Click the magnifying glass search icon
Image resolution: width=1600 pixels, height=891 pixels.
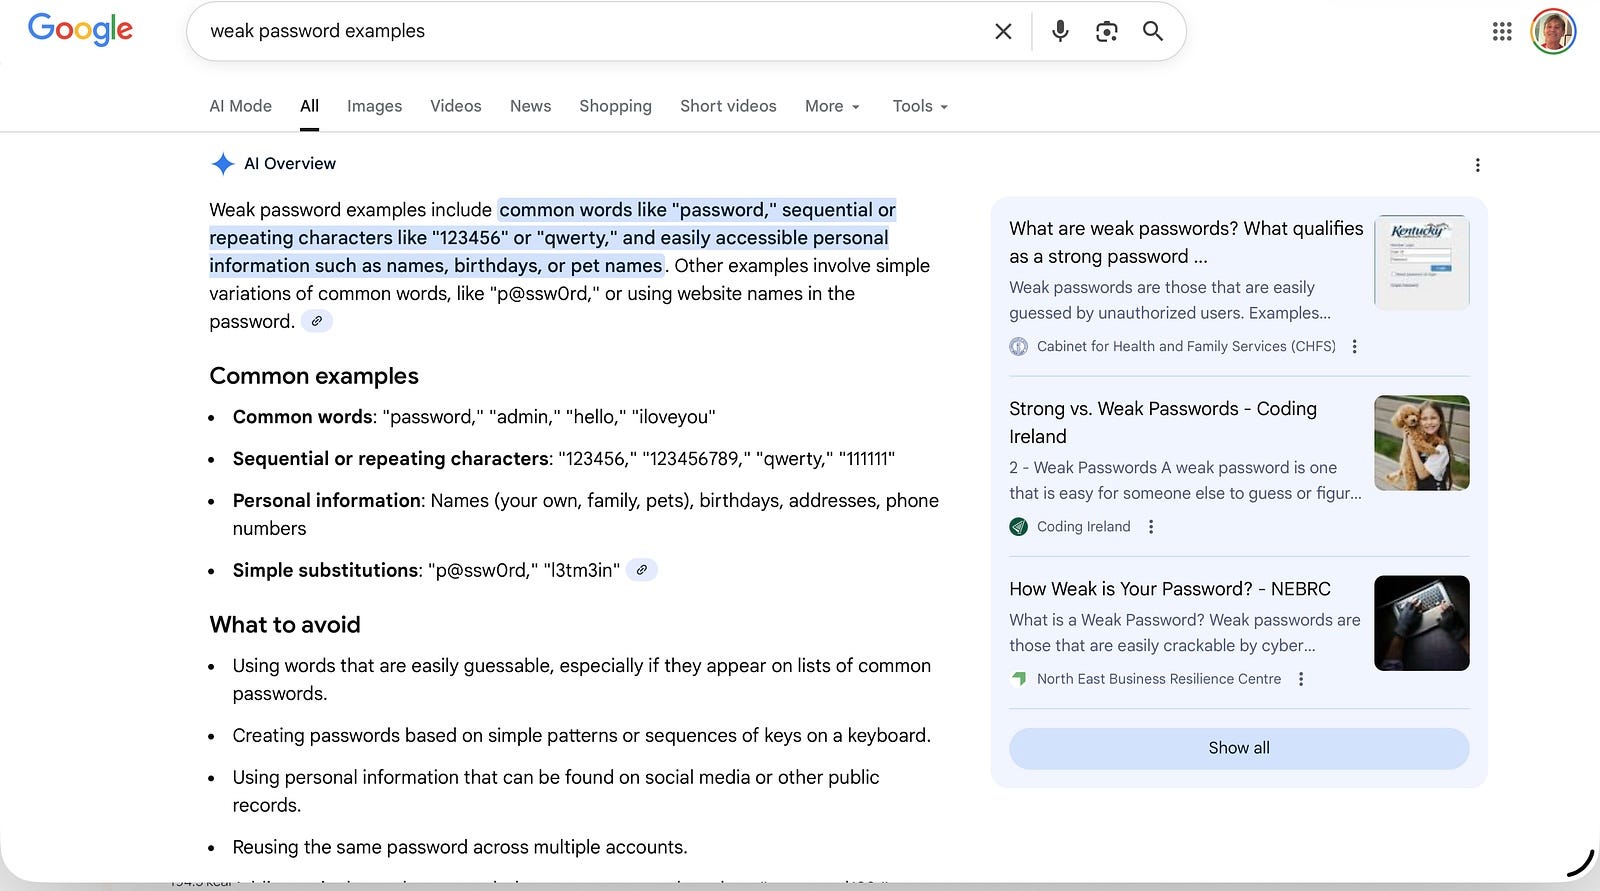(1153, 31)
